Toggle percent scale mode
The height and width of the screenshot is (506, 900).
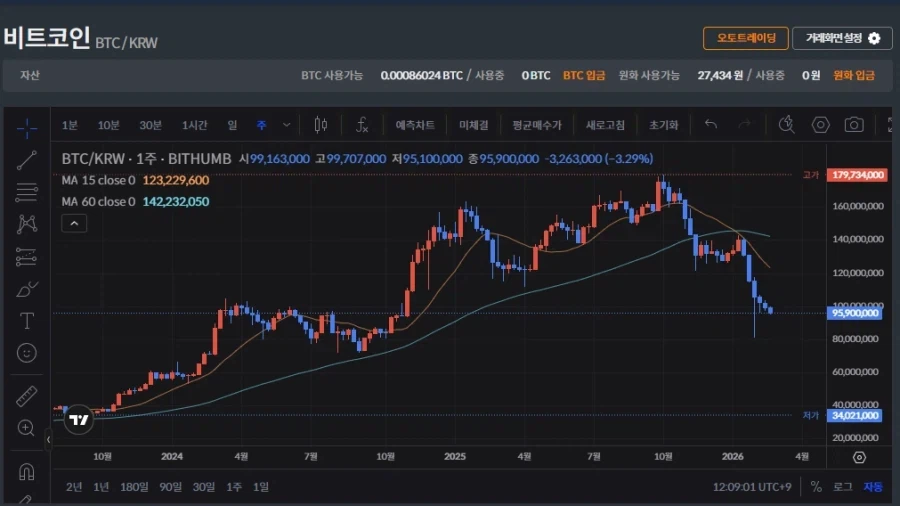click(816, 486)
